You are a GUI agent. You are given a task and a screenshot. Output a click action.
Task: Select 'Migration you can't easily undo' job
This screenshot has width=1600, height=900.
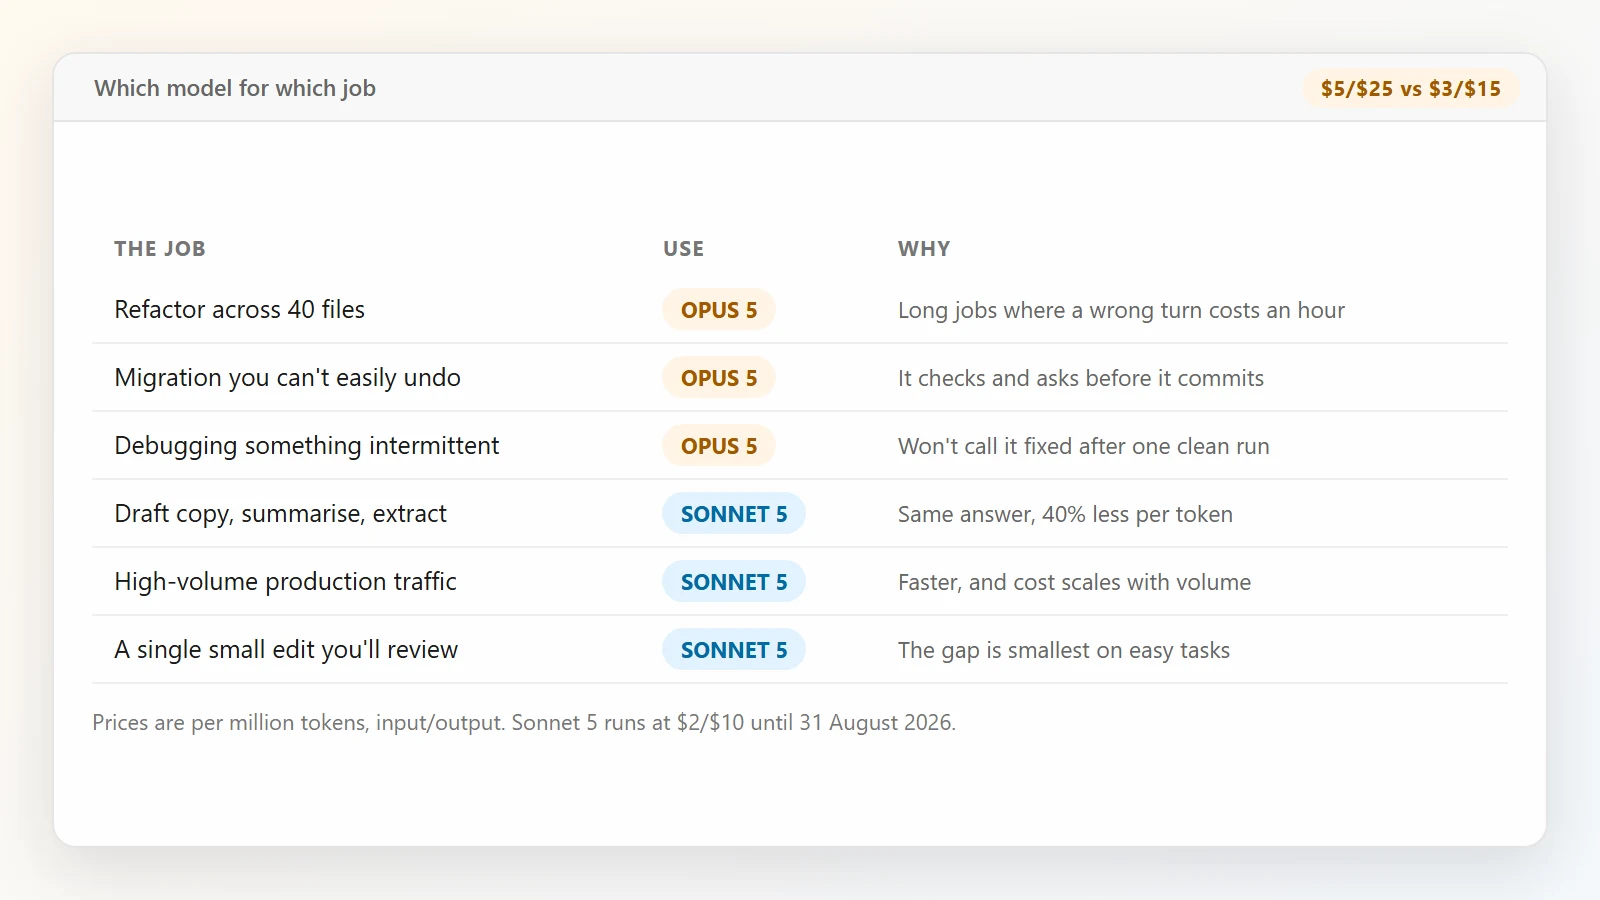tap(288, 378)
